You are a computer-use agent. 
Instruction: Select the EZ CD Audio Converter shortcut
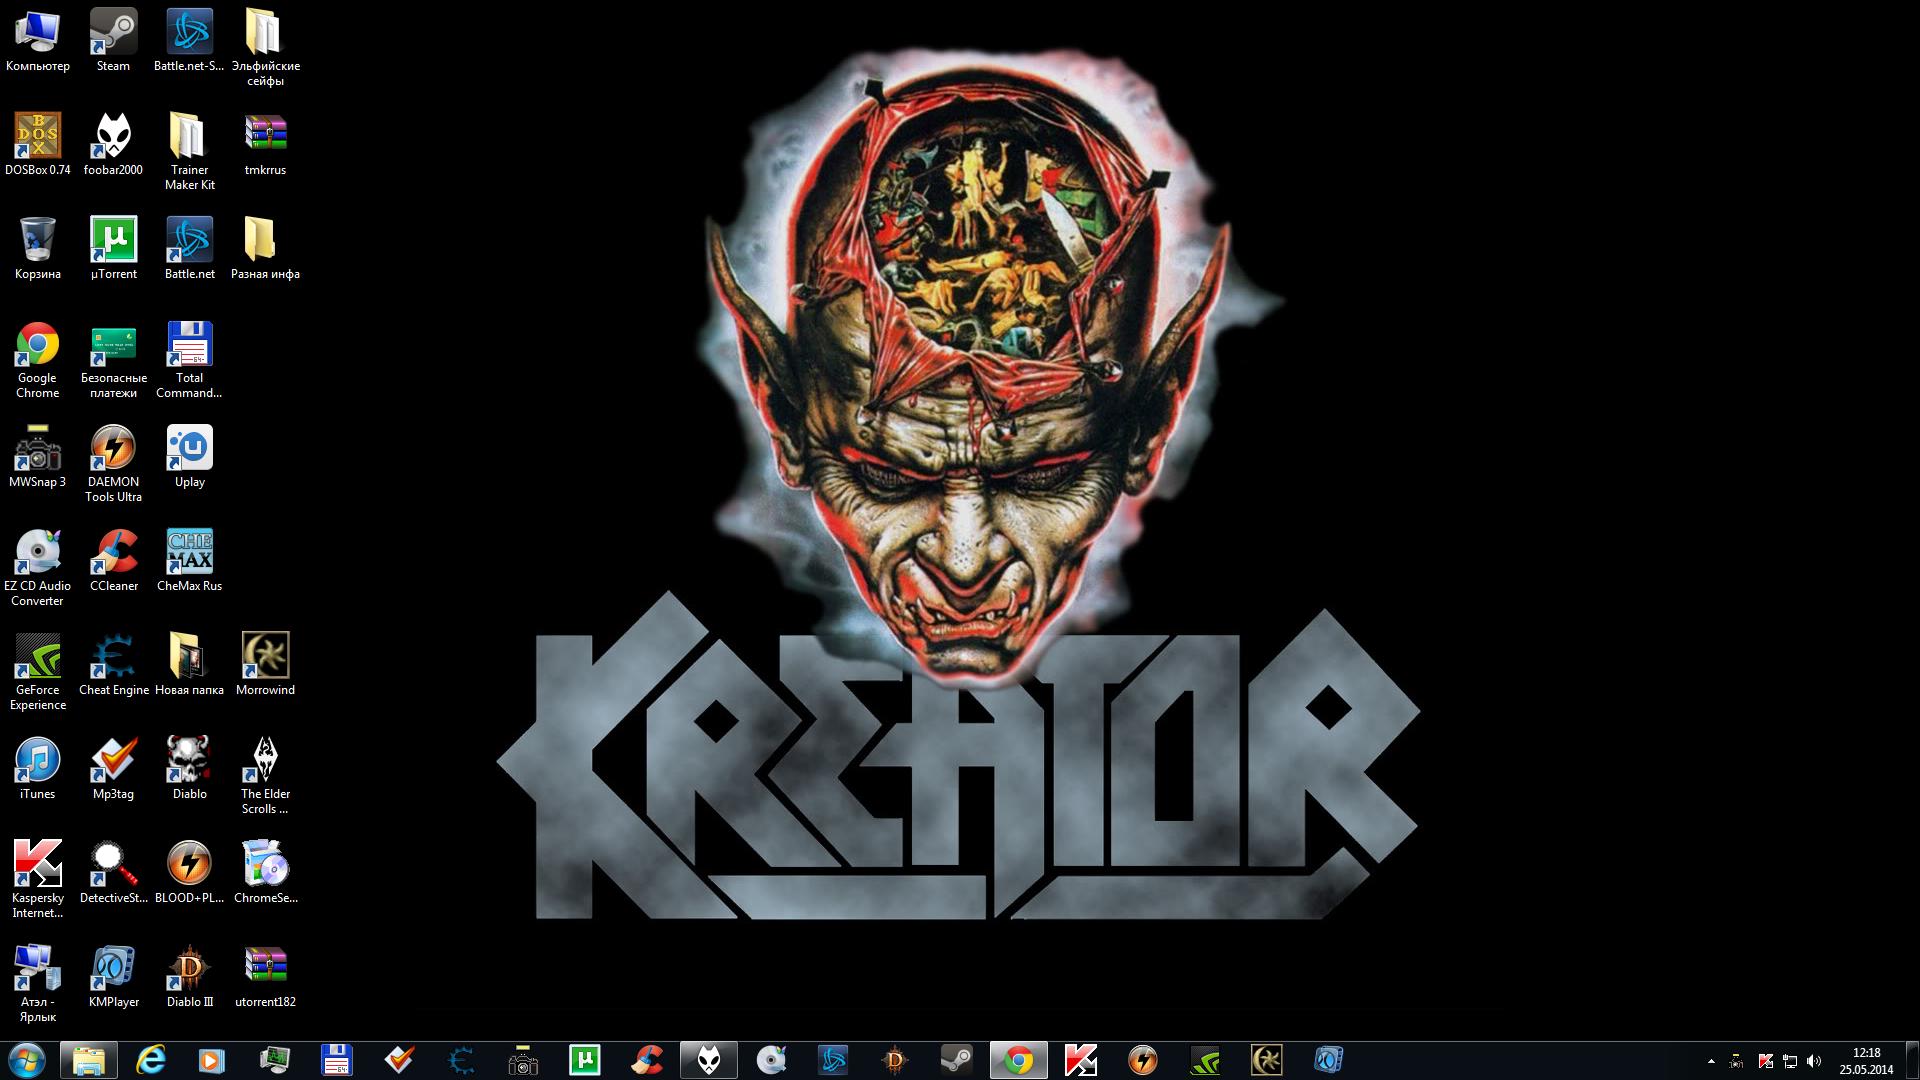38,569
